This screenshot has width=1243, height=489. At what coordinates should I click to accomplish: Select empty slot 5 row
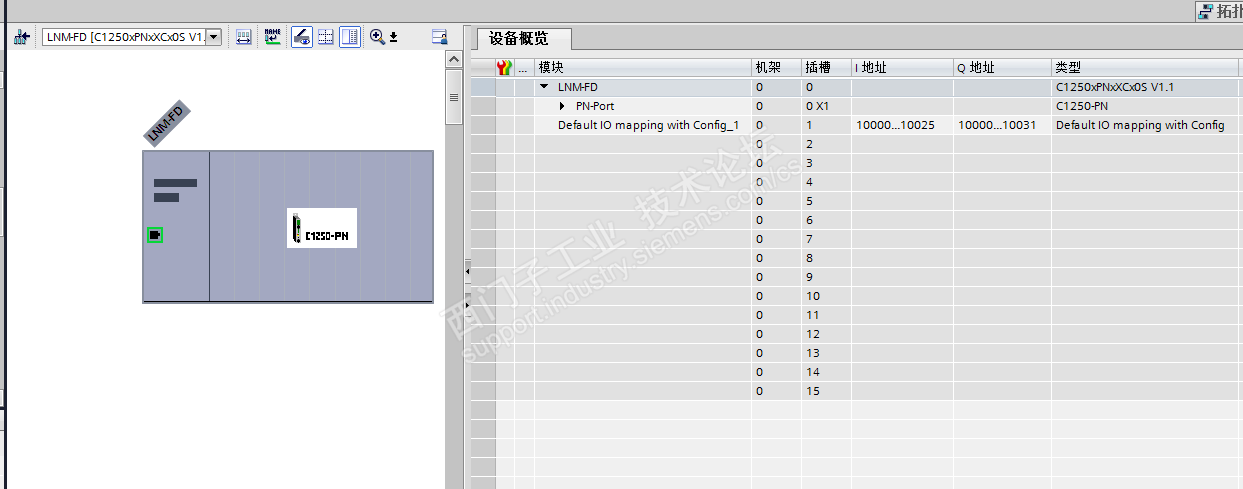click(857, 201)
